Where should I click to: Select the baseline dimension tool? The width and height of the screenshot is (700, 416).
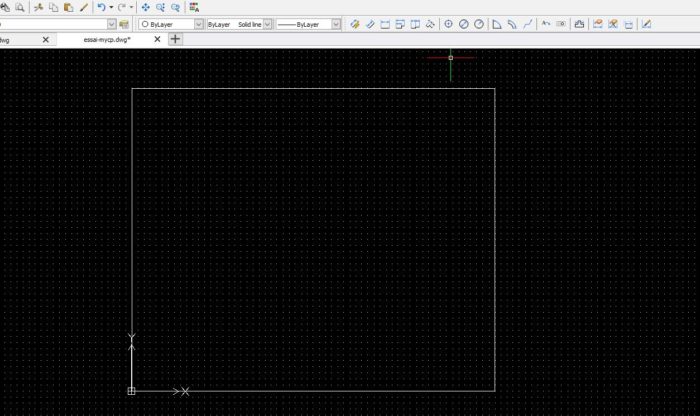(400, 24)
